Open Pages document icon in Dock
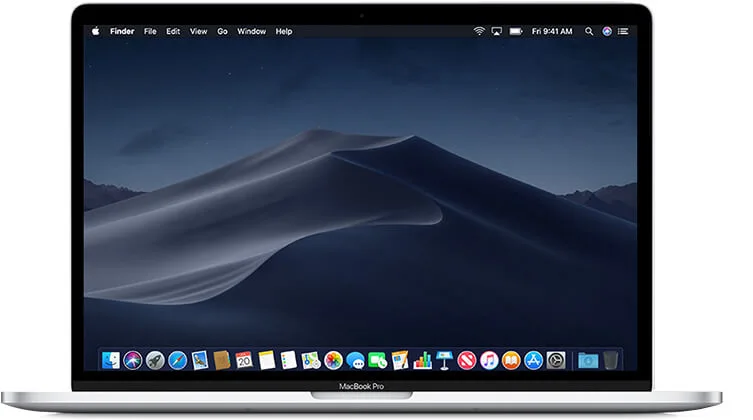 pyautogui.click(x=400, y=360)
